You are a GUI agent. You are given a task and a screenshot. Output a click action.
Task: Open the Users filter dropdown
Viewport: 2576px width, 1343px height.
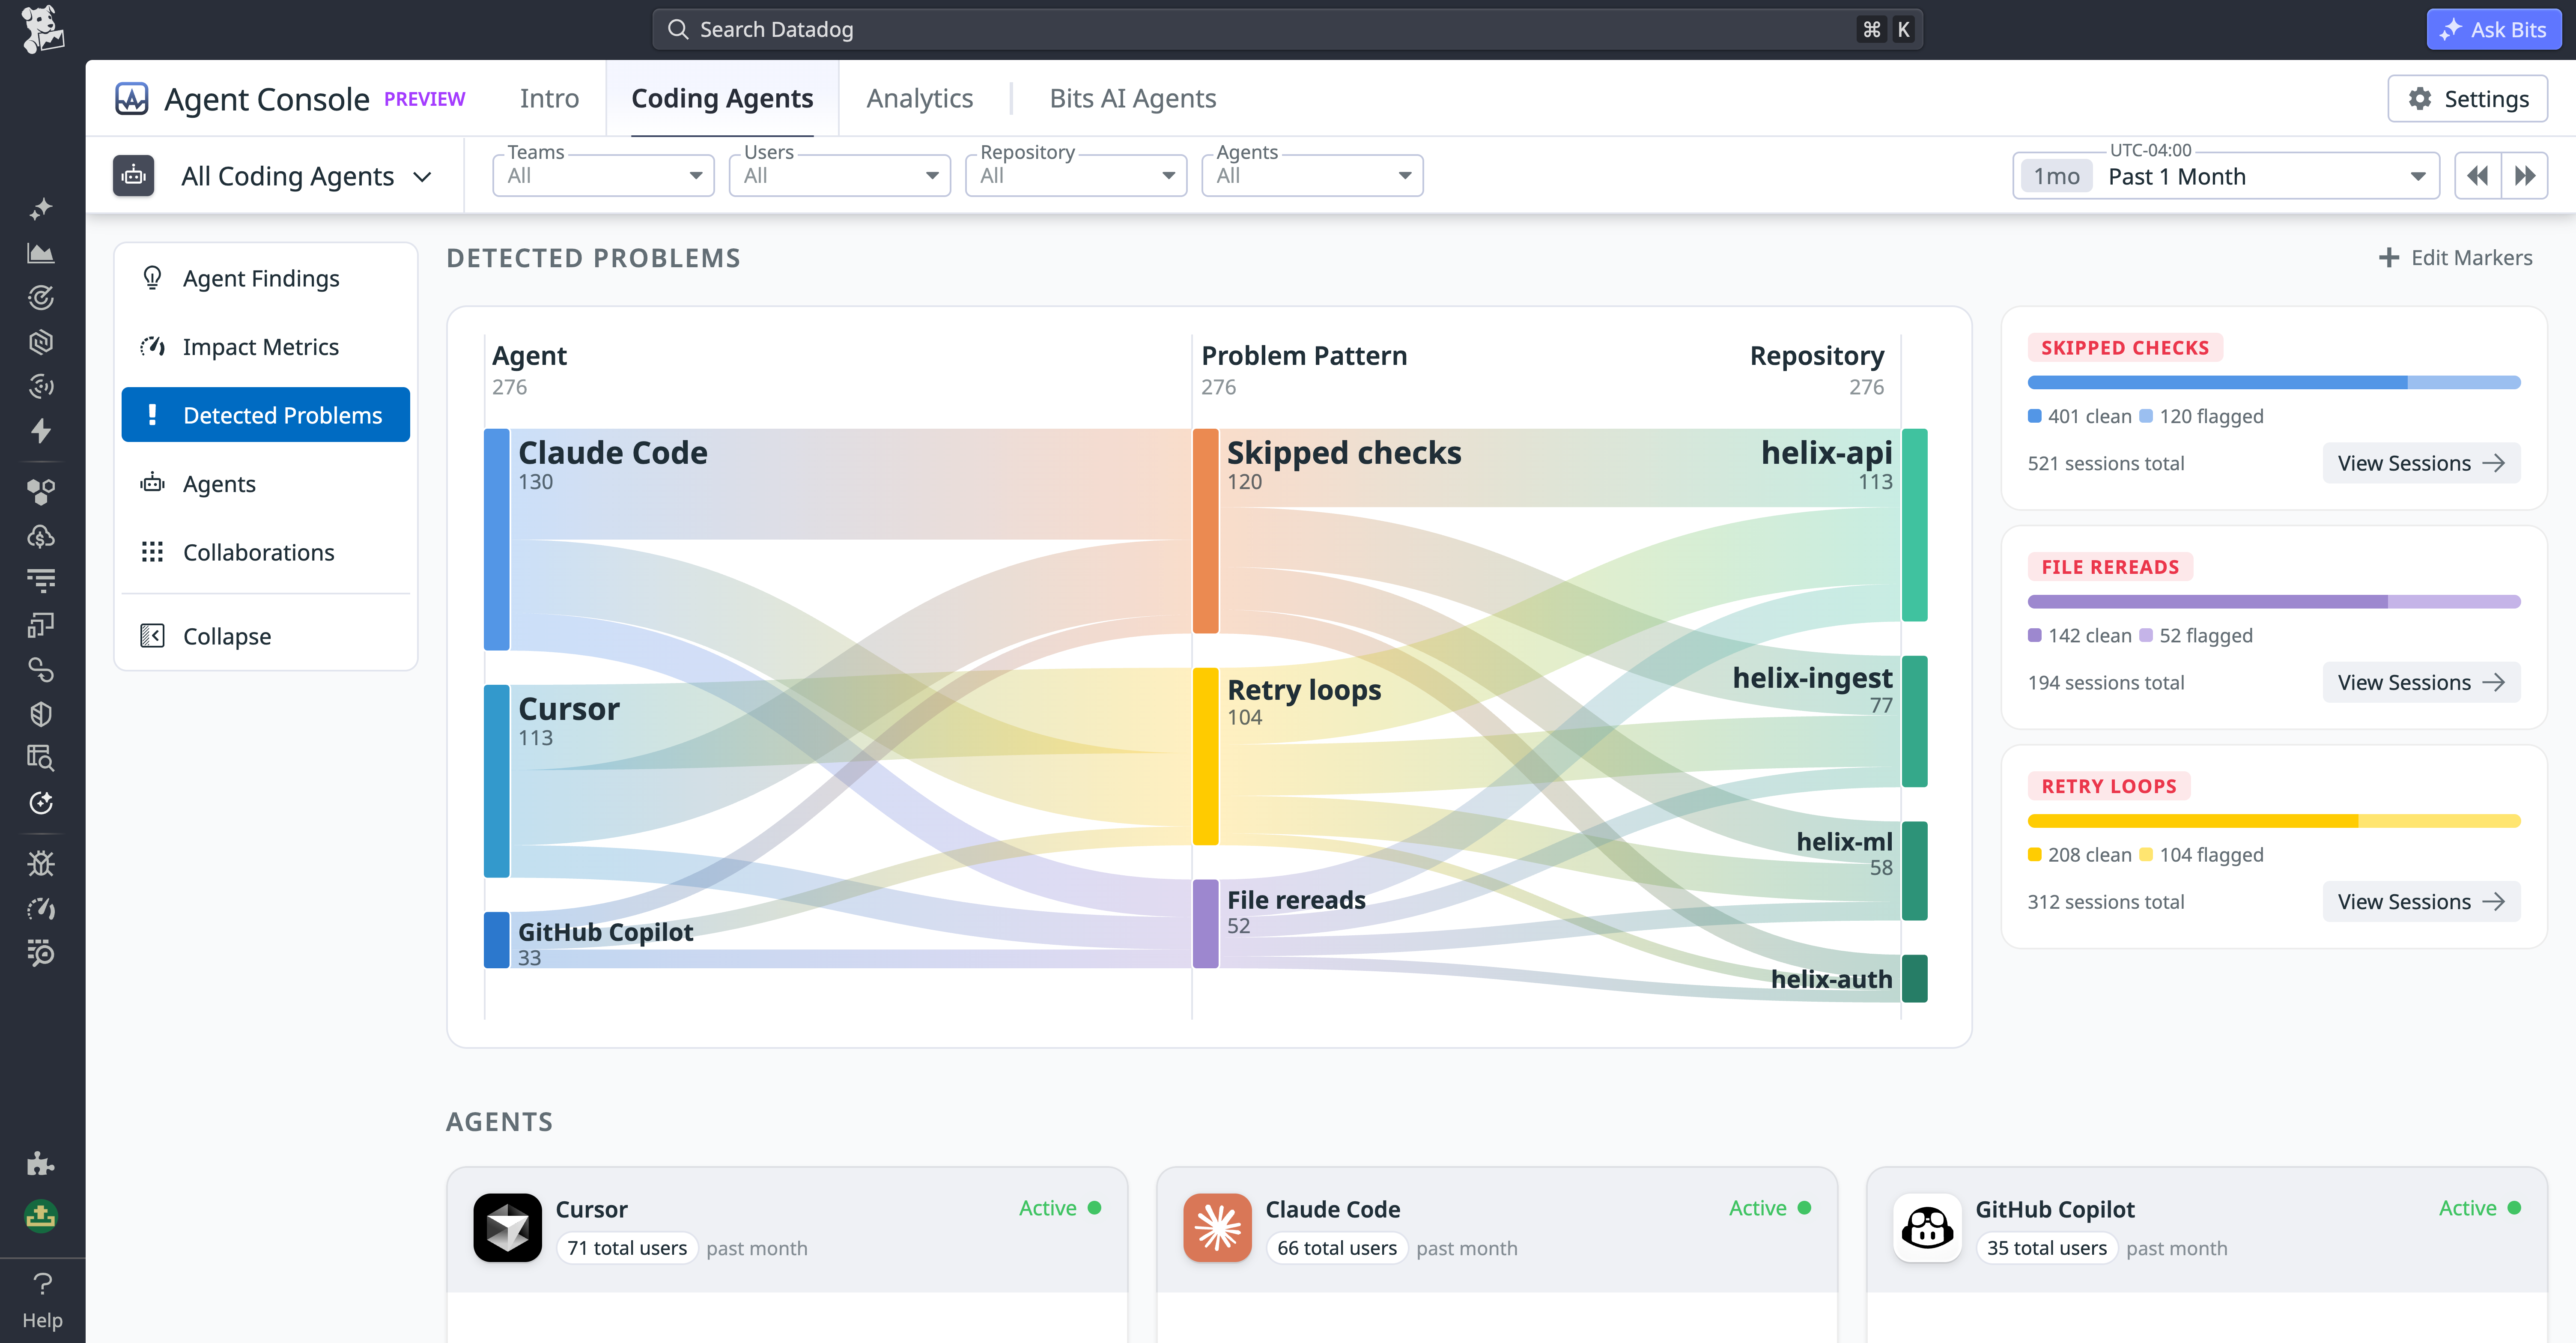840,175
